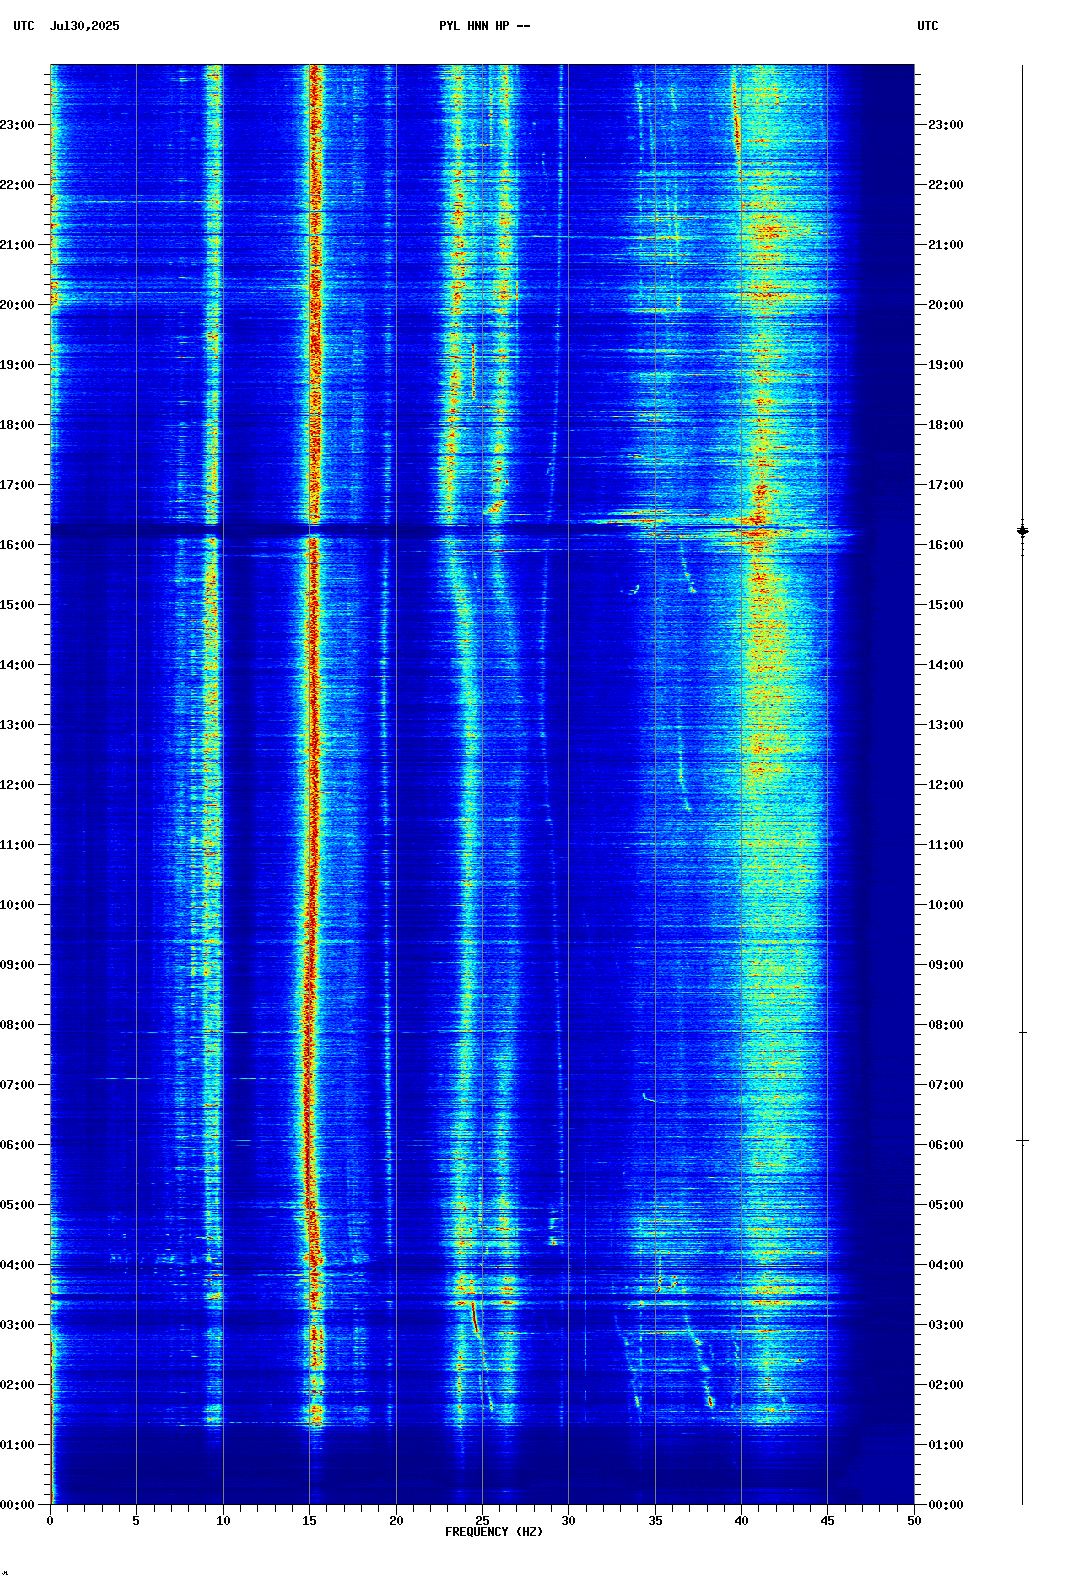
Task: Click 12:00 on the right time axis
Action: (946, 785)
